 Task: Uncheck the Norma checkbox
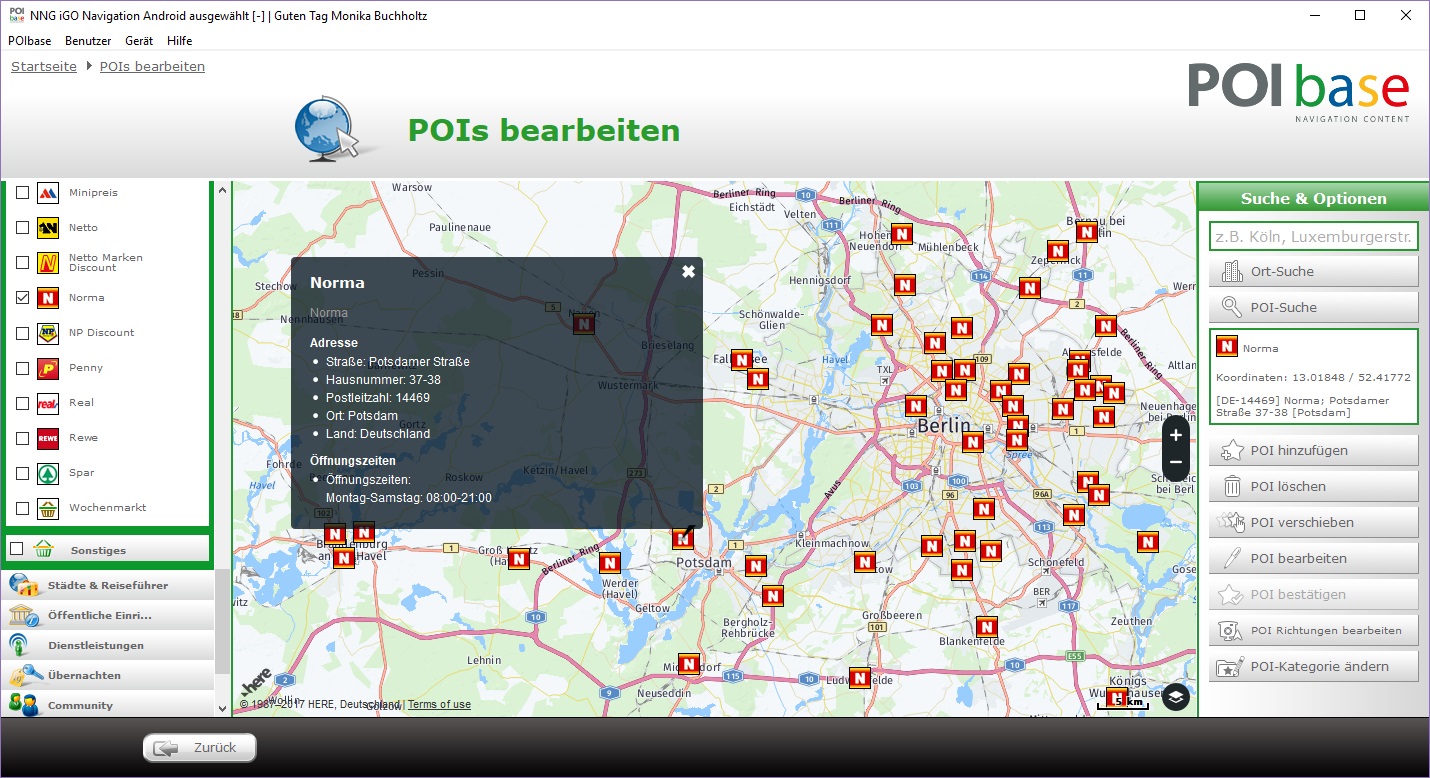23,298
